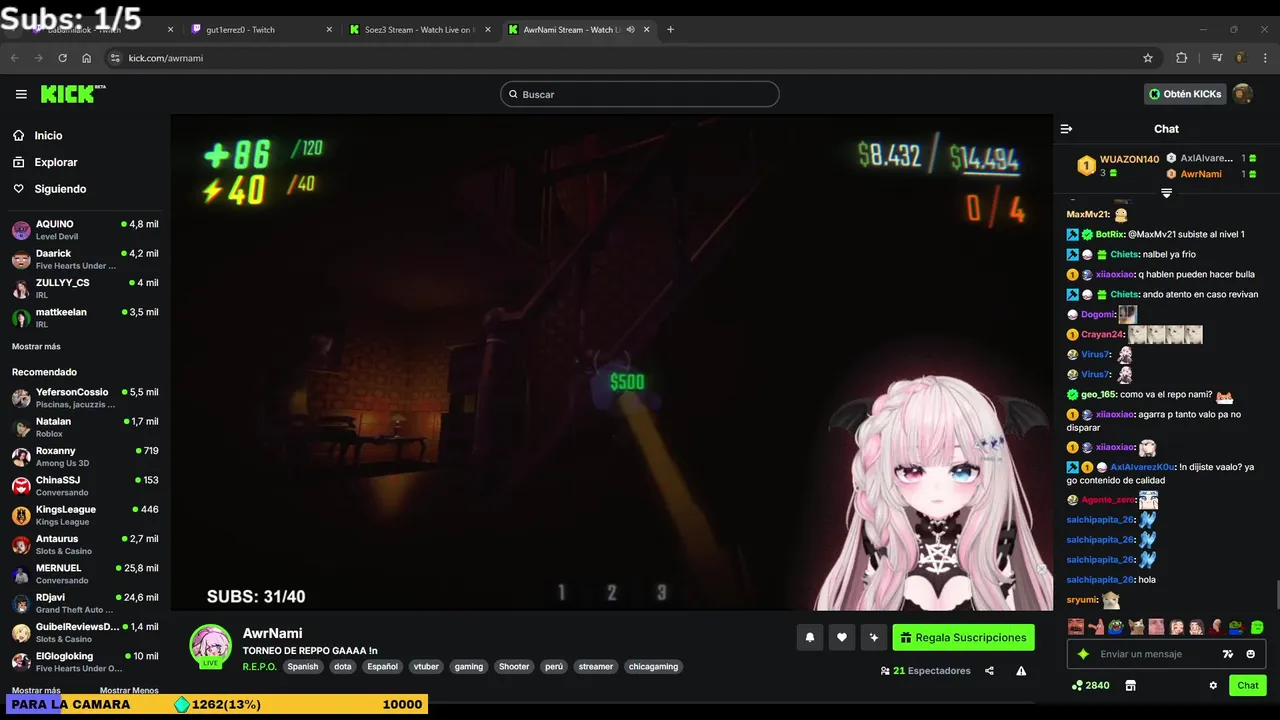Viewport: 1280px width, 720px height.
Task: Open Siguiendo in the sidebar
Action: tap(60, 189)
